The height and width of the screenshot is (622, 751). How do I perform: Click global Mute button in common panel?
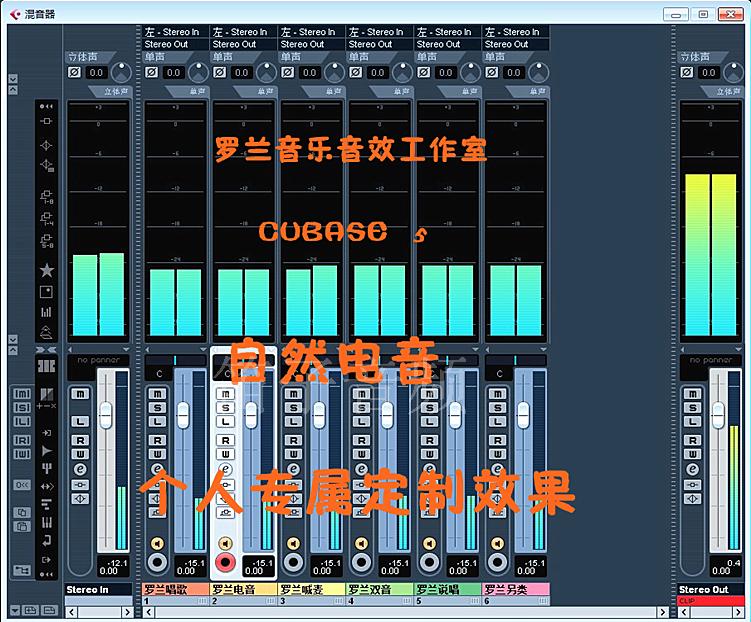click(22, 394)
